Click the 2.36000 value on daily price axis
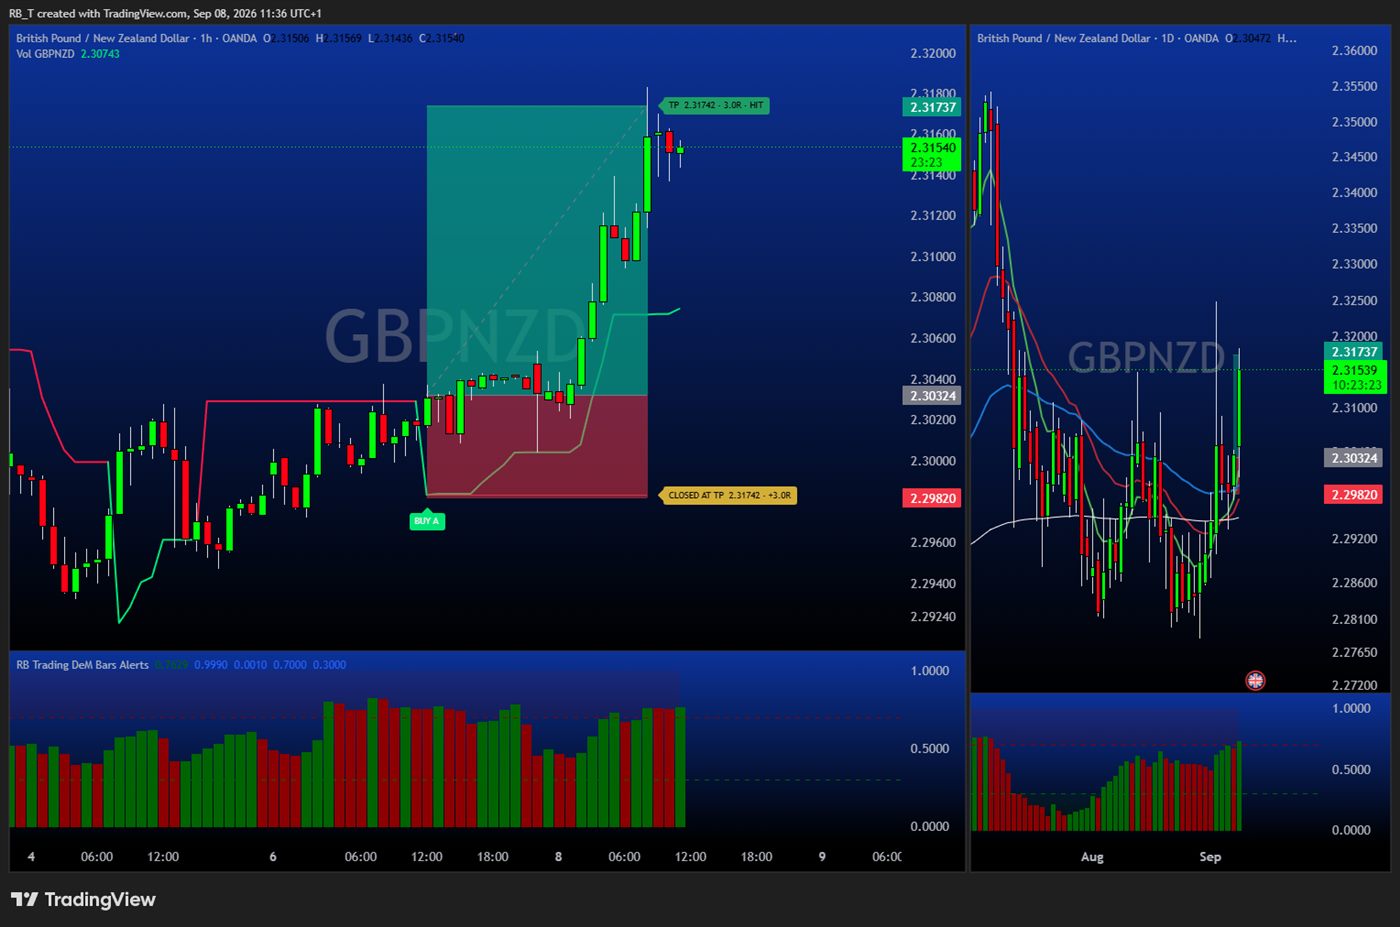Viewport: 1400px width, 927px height. pos(1355,51)
